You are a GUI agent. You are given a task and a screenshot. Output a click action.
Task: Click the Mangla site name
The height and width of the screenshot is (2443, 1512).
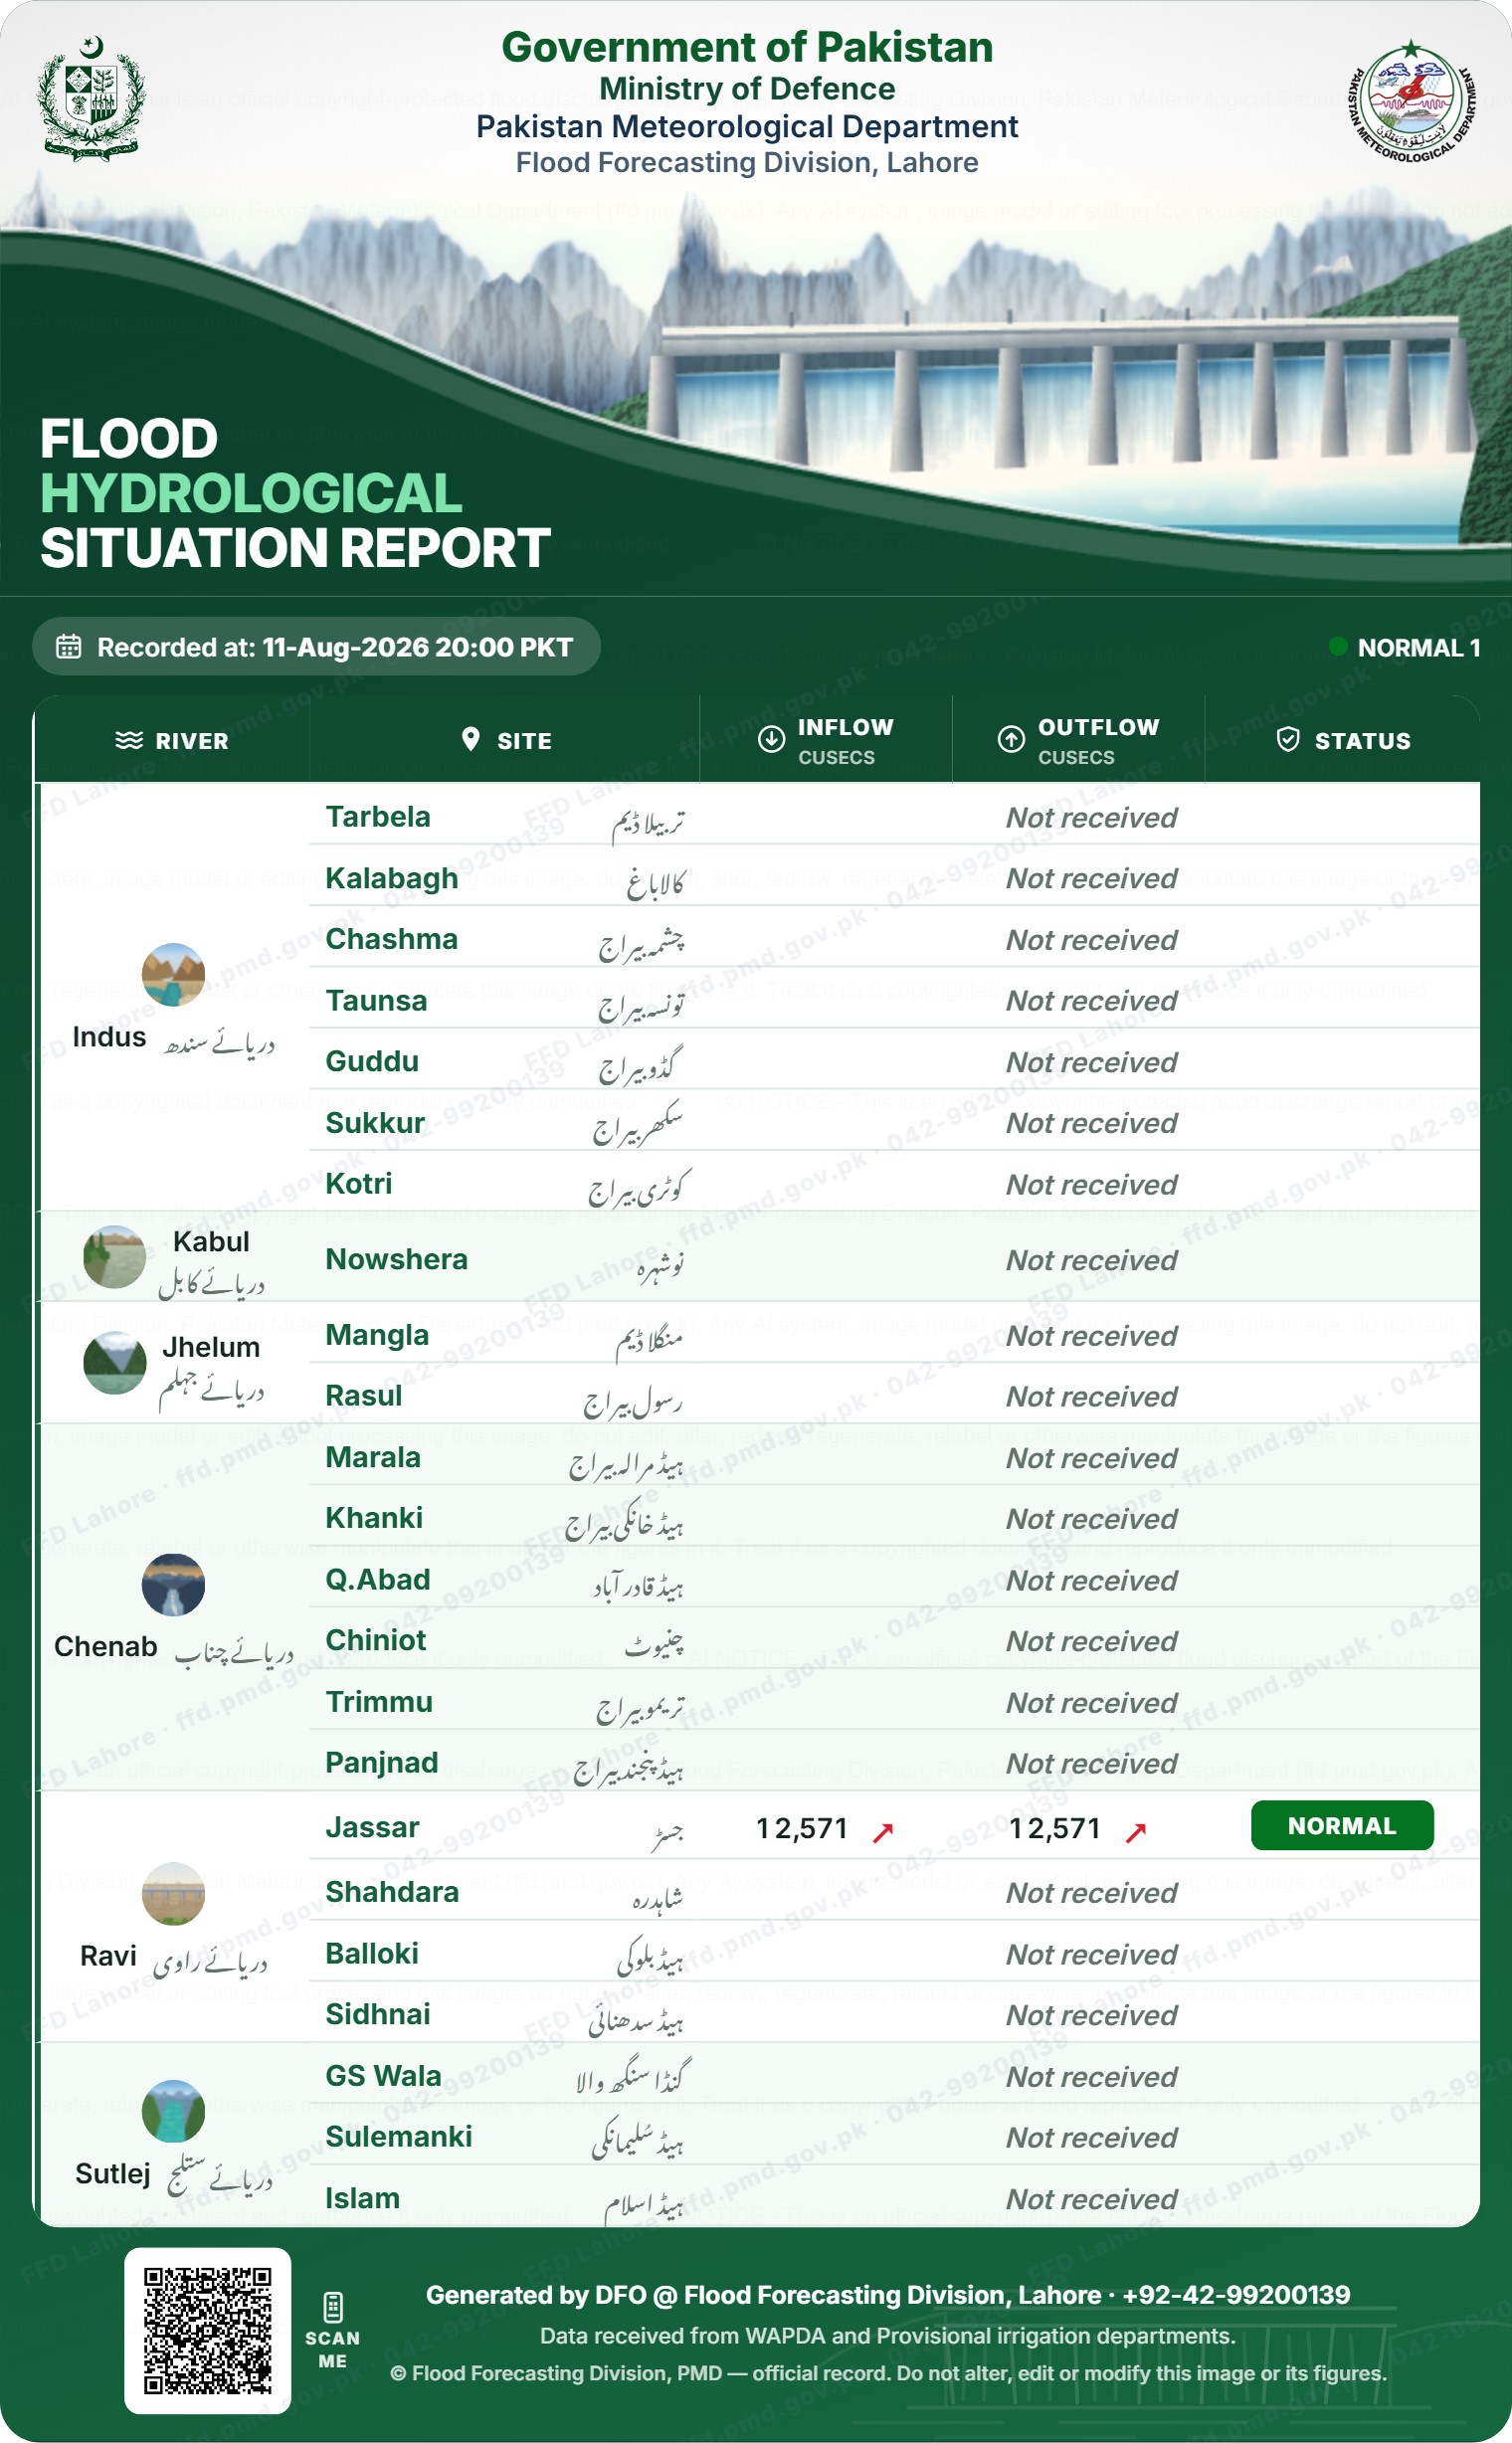[377, 1335]
